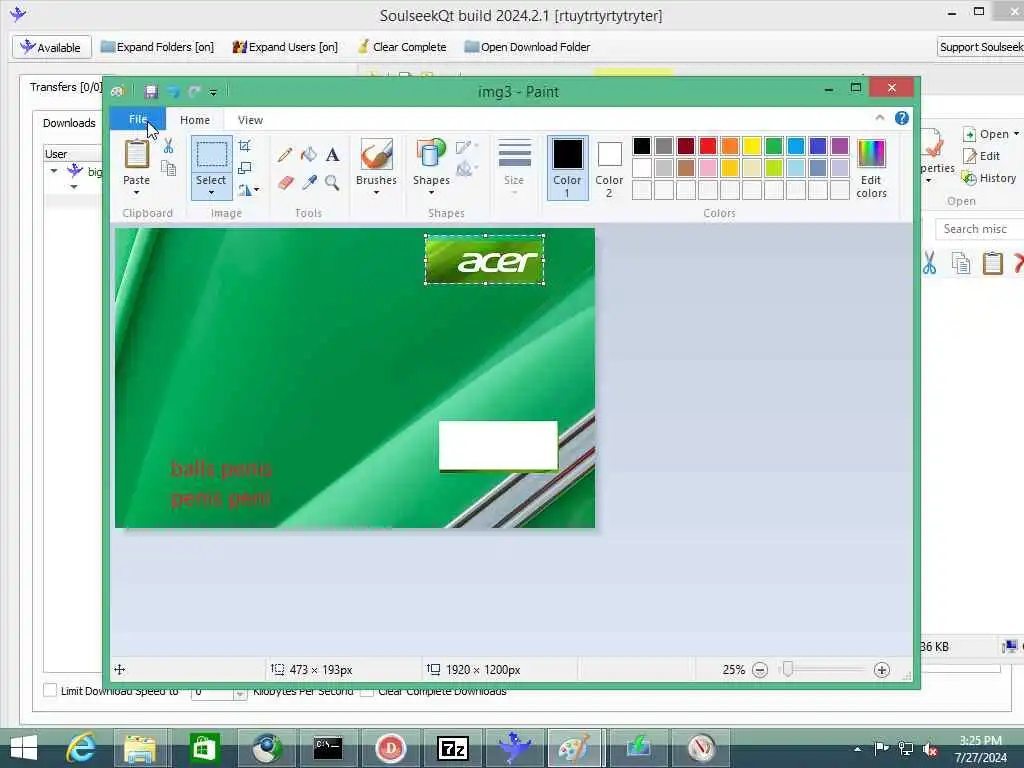Screen dimensions: 1024x768
Task: Select the Color picker eyedropper
Action: [309, 182]
